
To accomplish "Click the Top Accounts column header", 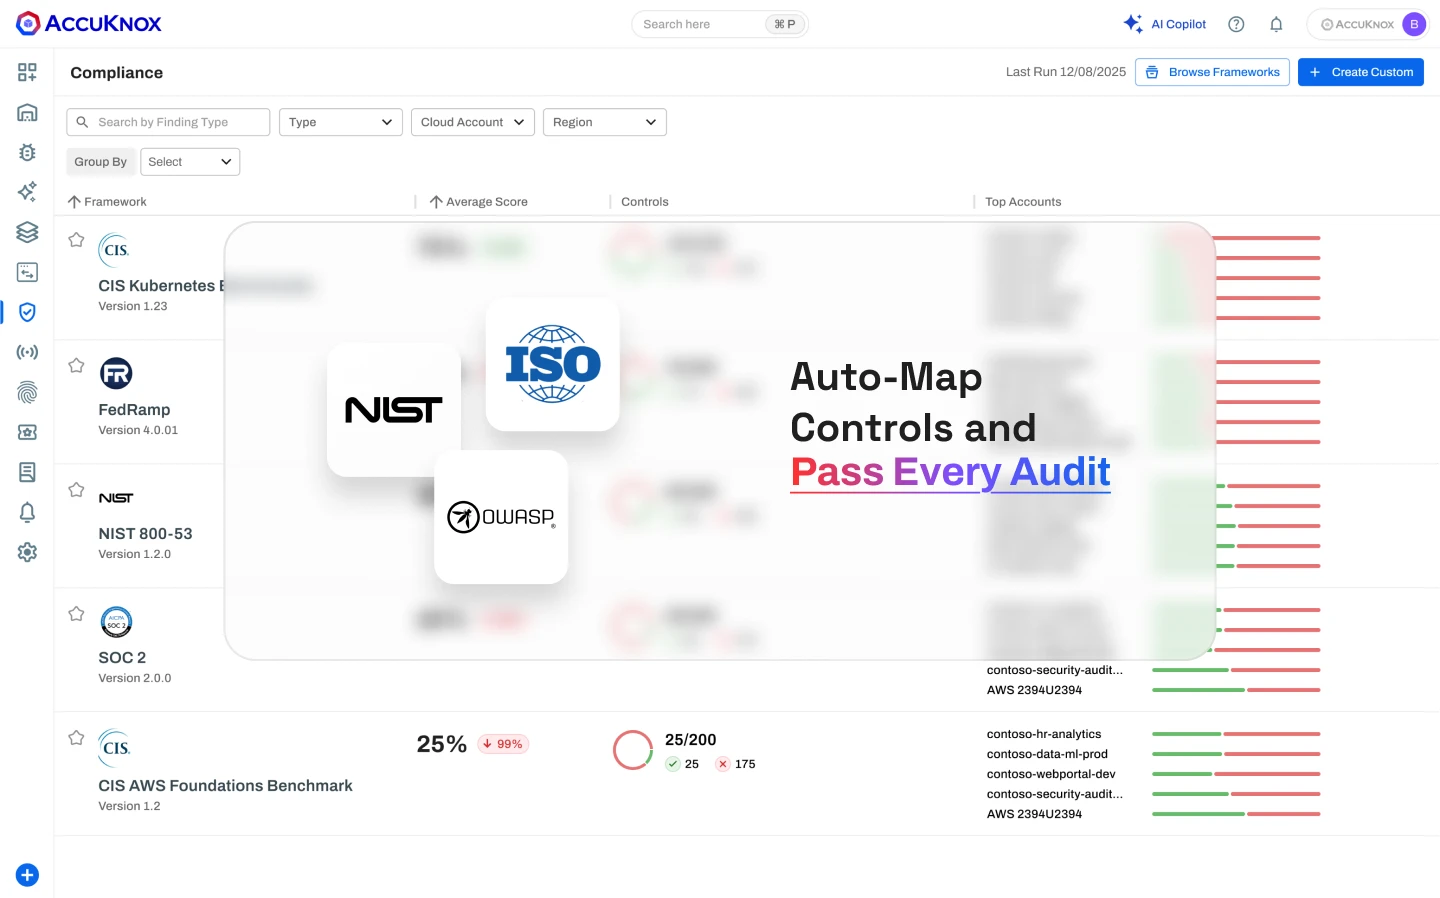I will (x=1023, y=202).
